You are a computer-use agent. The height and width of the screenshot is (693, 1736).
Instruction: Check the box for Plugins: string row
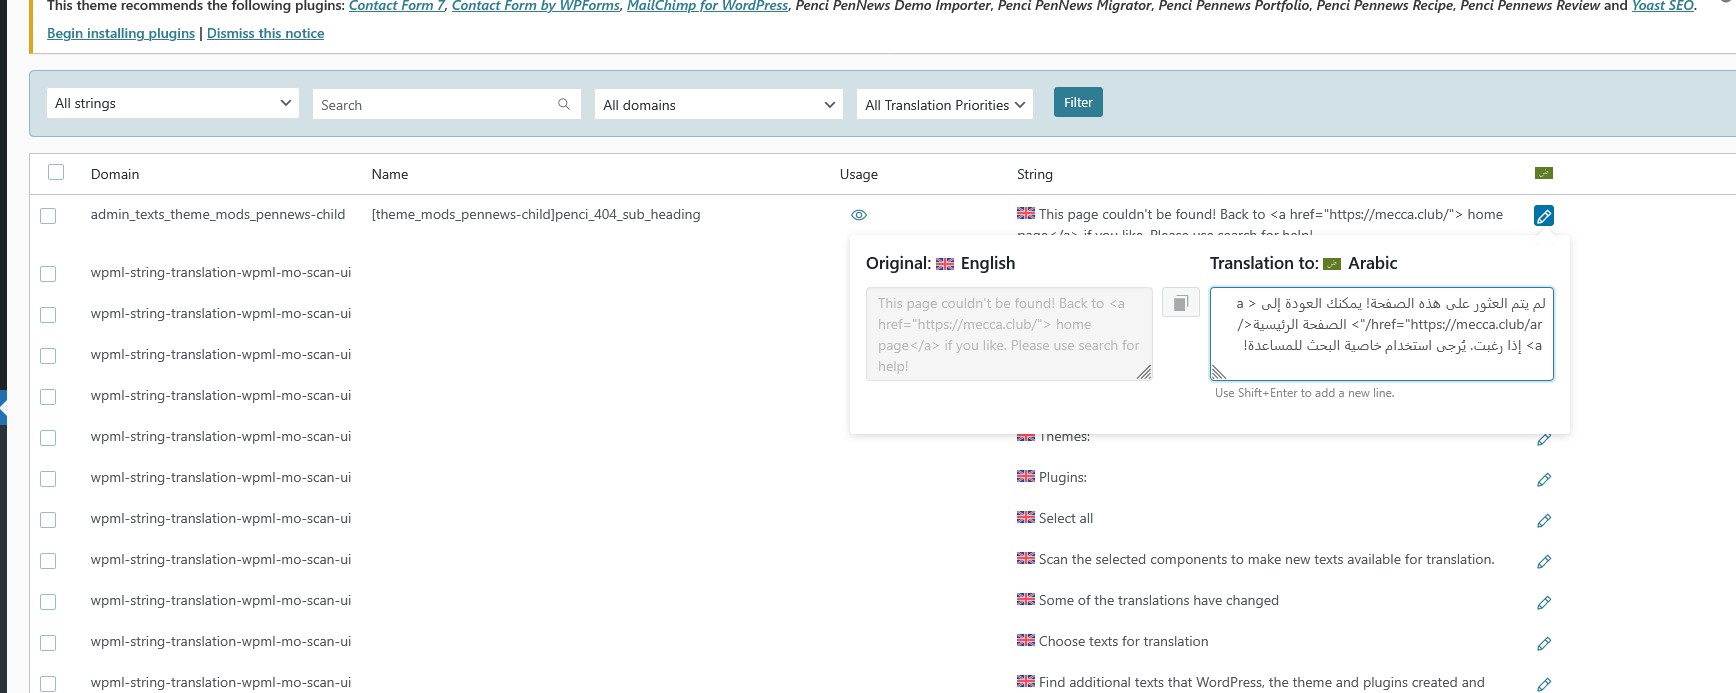(48, 479)
